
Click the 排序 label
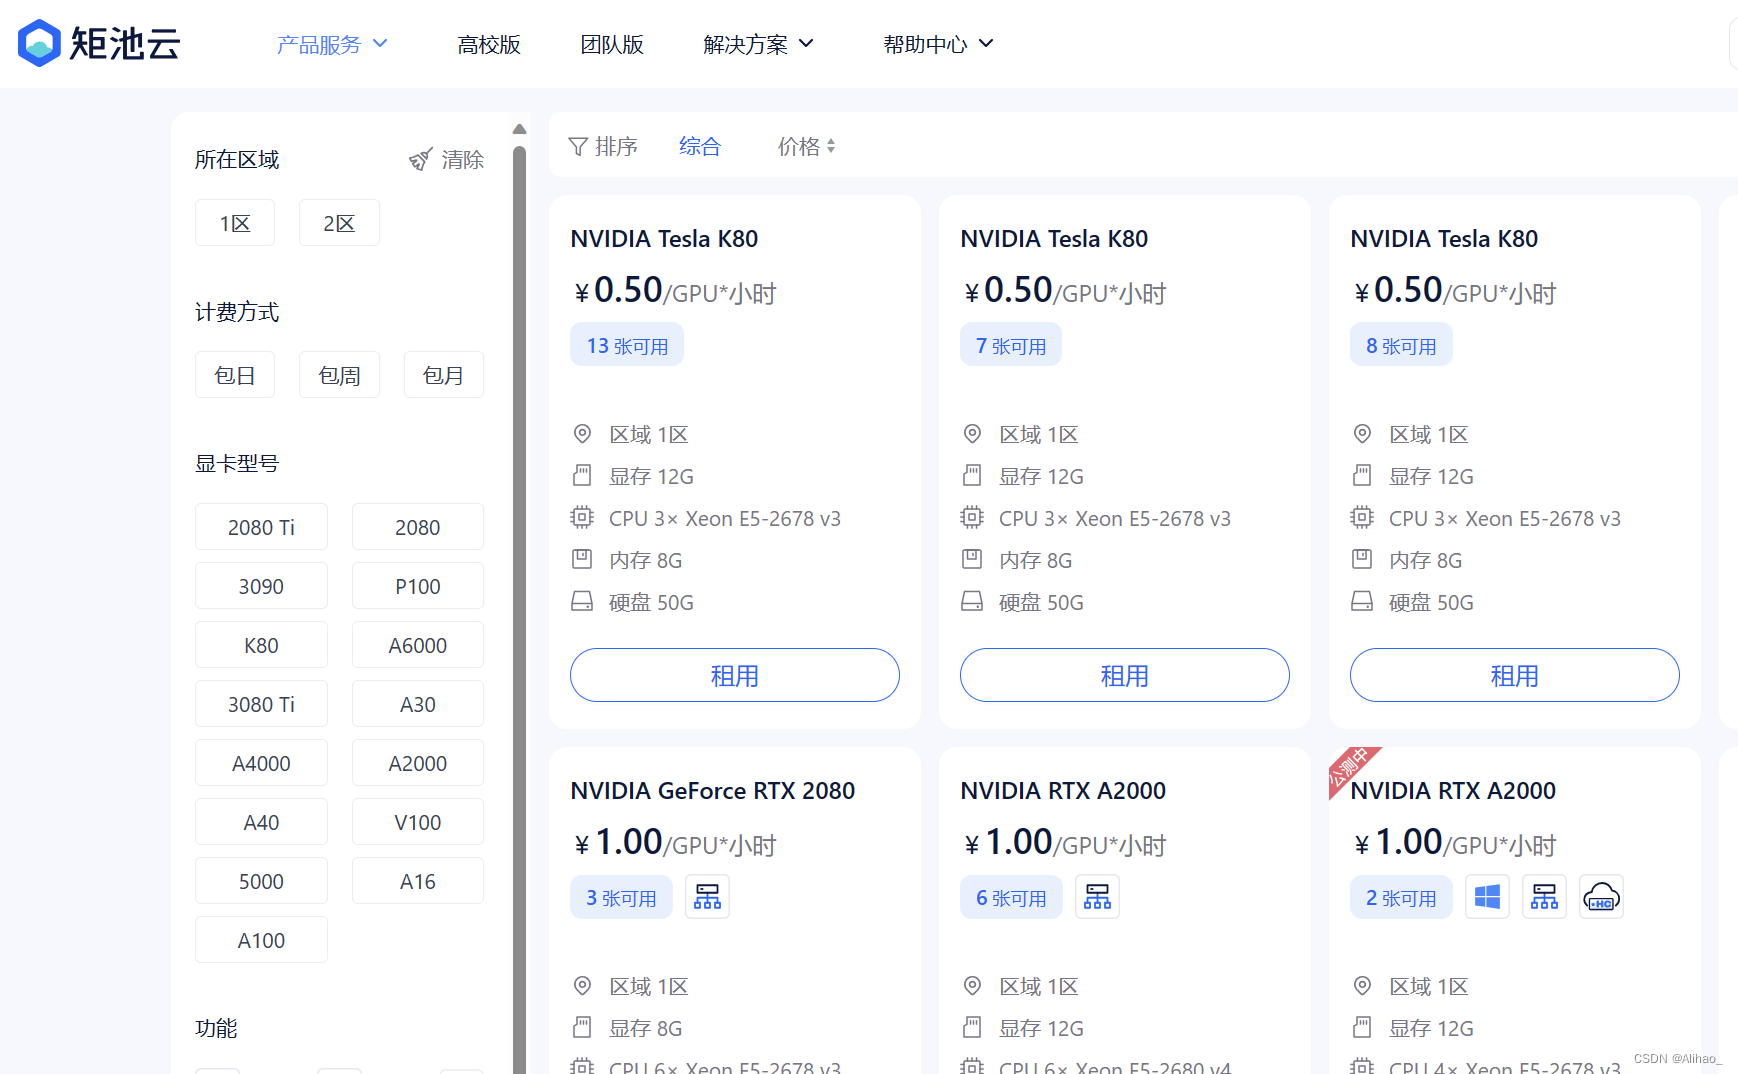[x=616, y=147]
